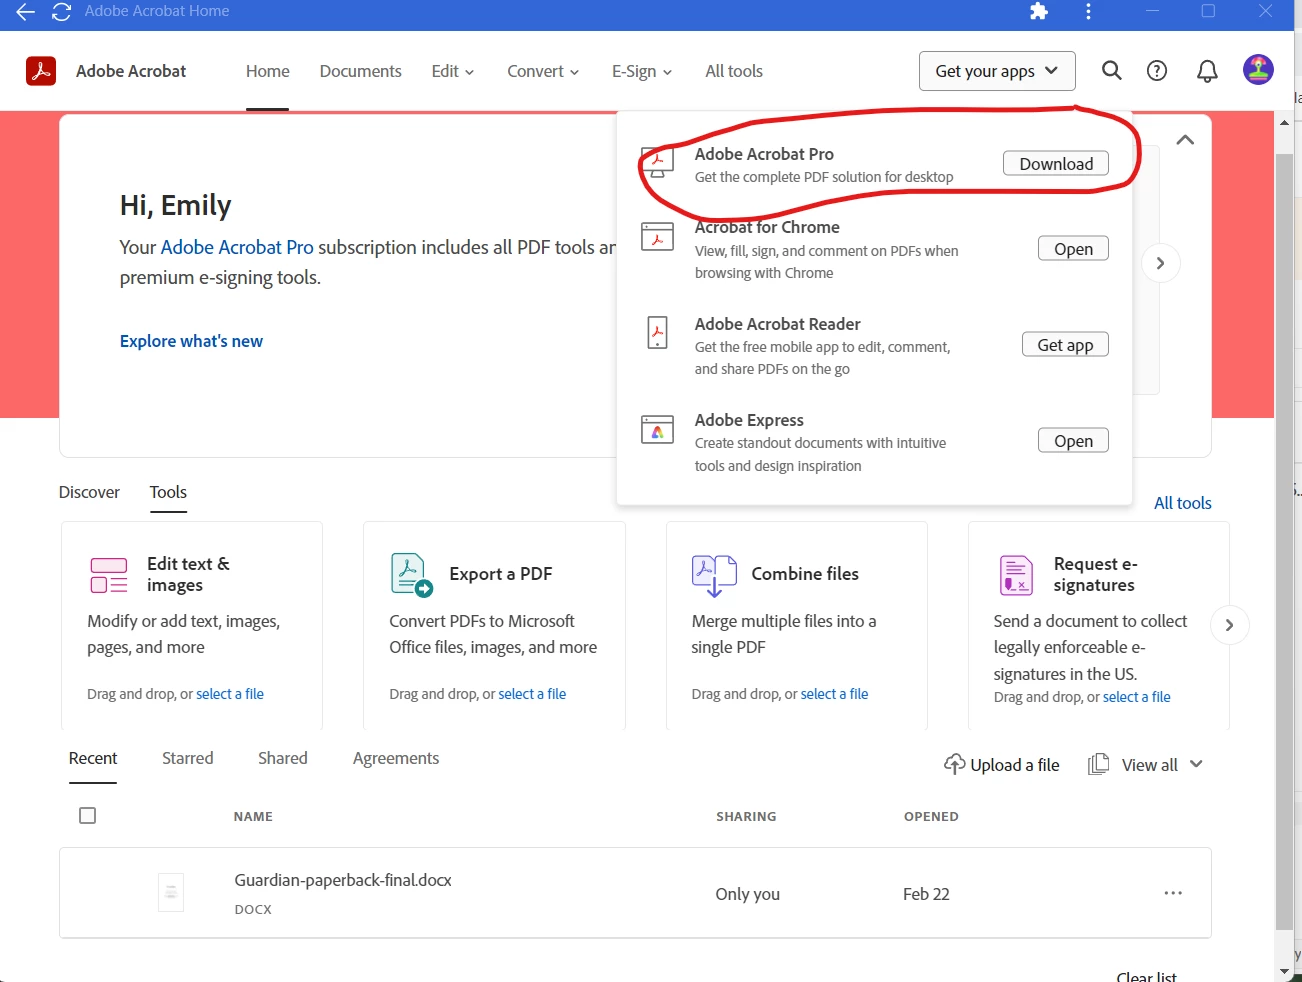Viewport: 1302px width, 982px height.
Task: Go to next banner slide arrow
Action: 1160,263
